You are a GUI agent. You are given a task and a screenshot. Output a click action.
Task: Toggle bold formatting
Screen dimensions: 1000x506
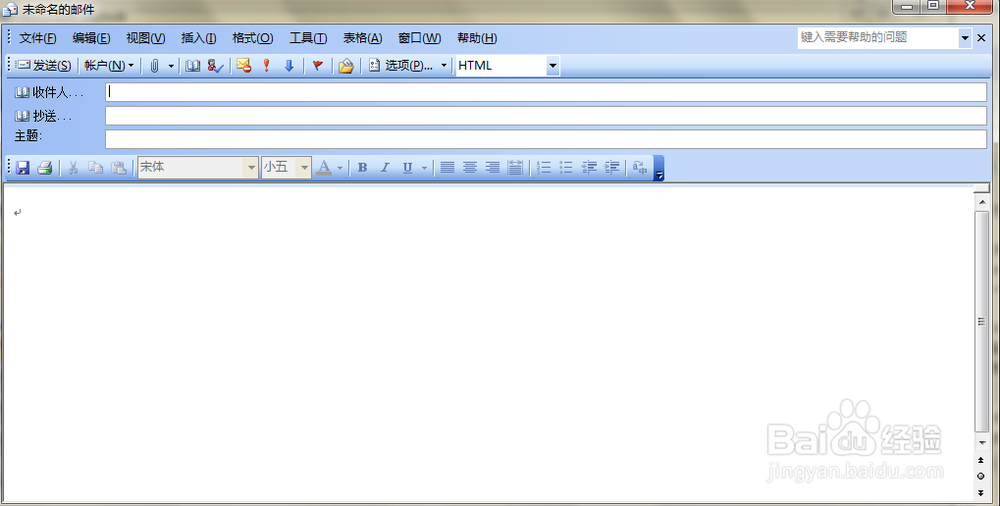(x=362, y=168)
